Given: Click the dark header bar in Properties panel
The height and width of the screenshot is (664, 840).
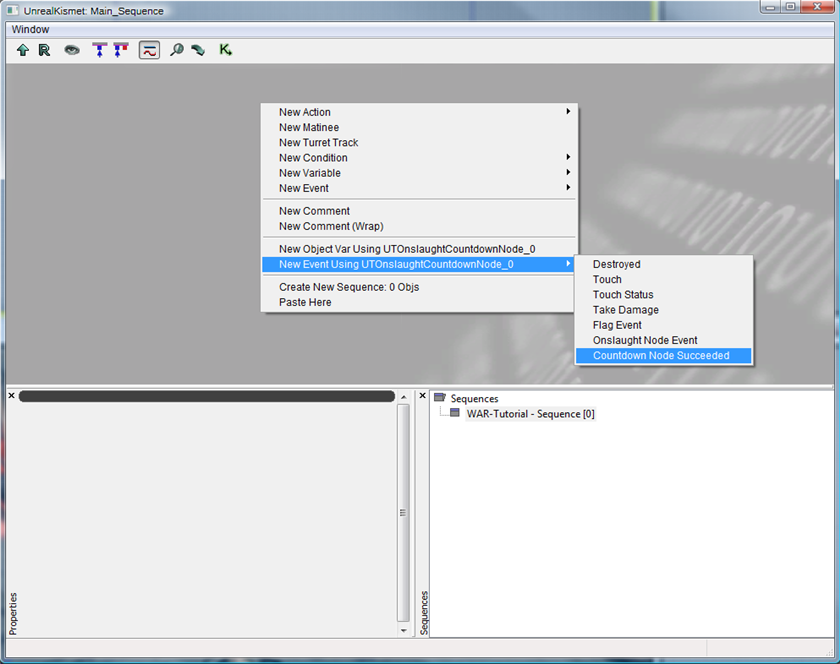Looking at the screenshot, I should 207,396.
